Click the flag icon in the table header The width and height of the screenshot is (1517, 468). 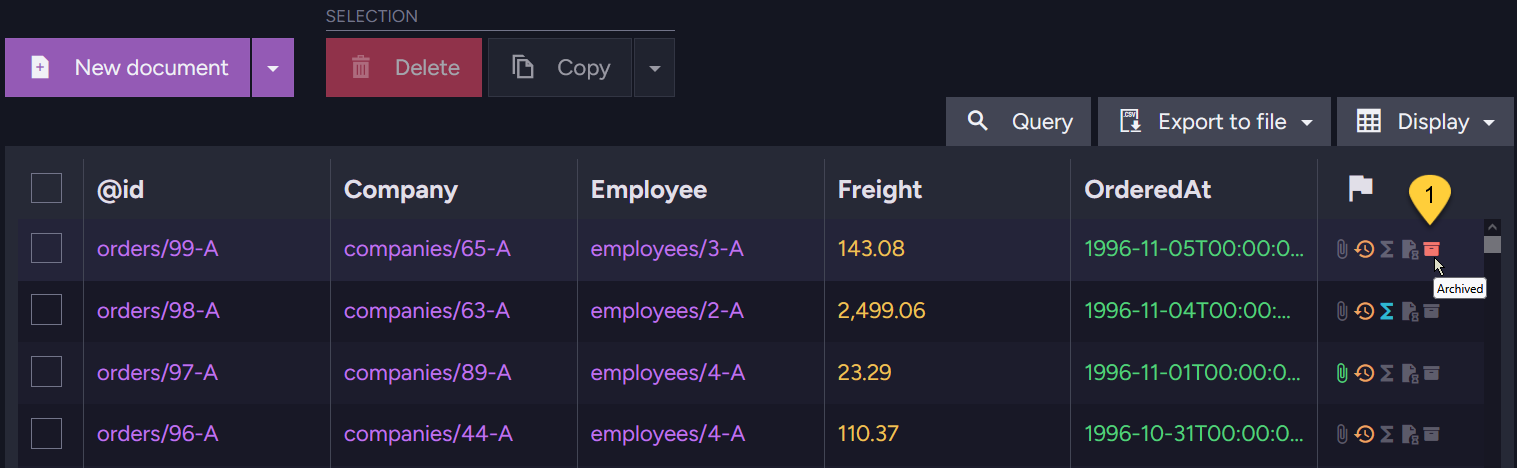1361,188
